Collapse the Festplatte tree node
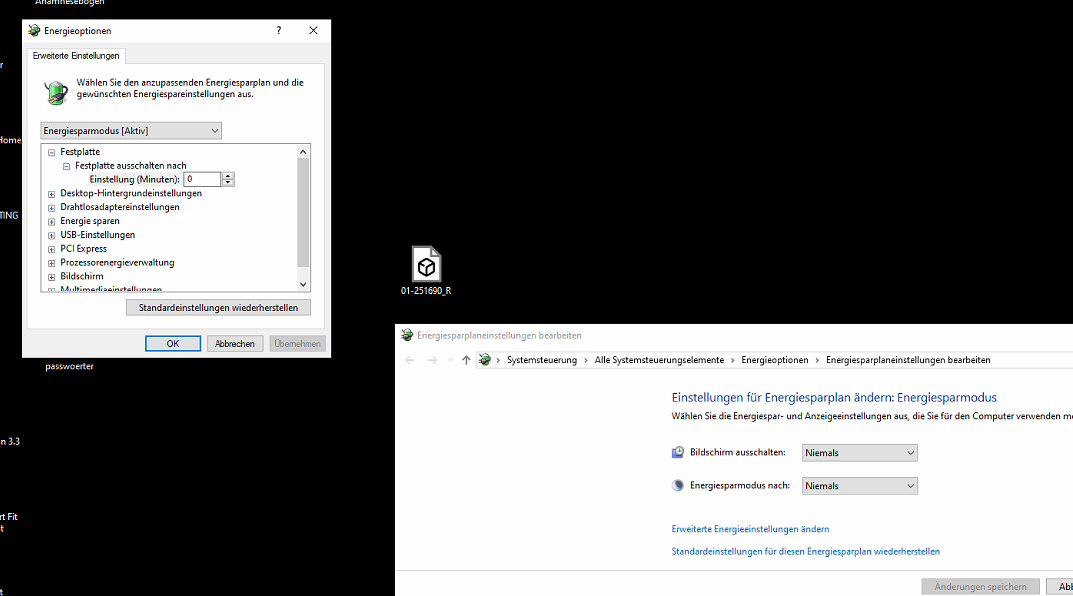This screenshot has width=1073, height=596. (x=51, y=152)
